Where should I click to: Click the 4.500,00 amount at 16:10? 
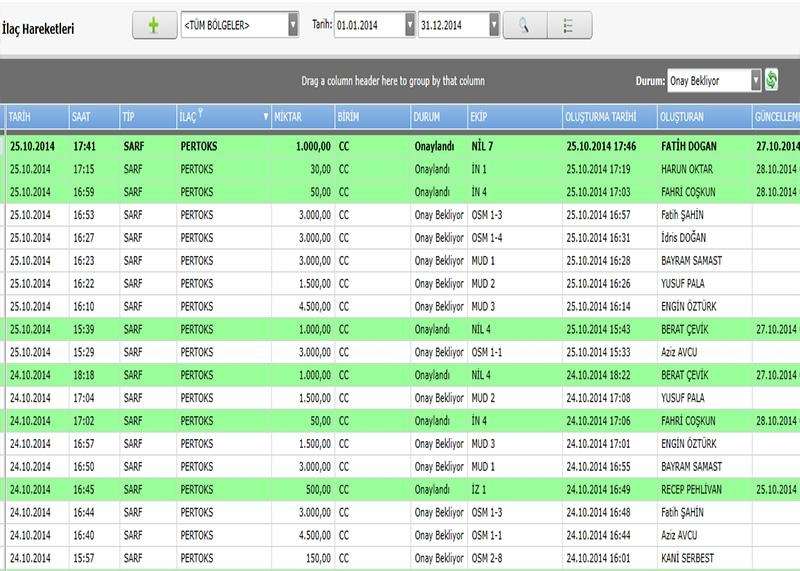[315, 307]
